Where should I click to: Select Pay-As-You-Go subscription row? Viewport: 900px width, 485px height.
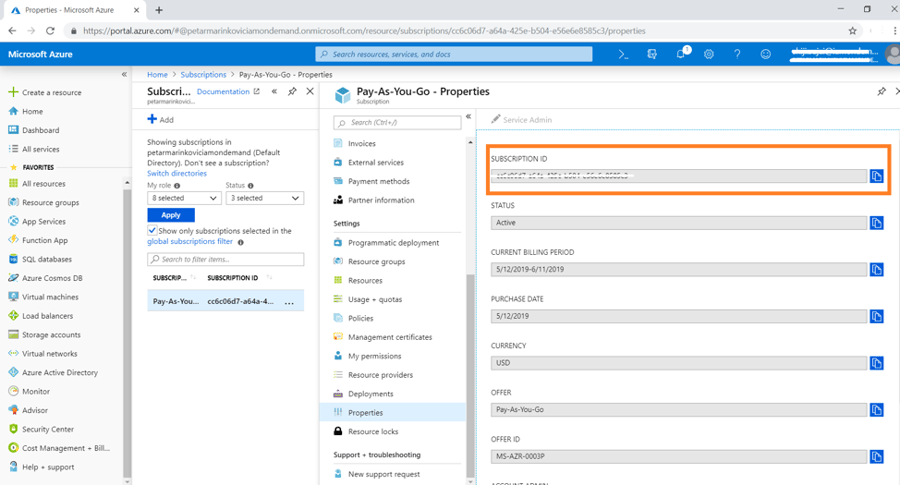point(225,300)
